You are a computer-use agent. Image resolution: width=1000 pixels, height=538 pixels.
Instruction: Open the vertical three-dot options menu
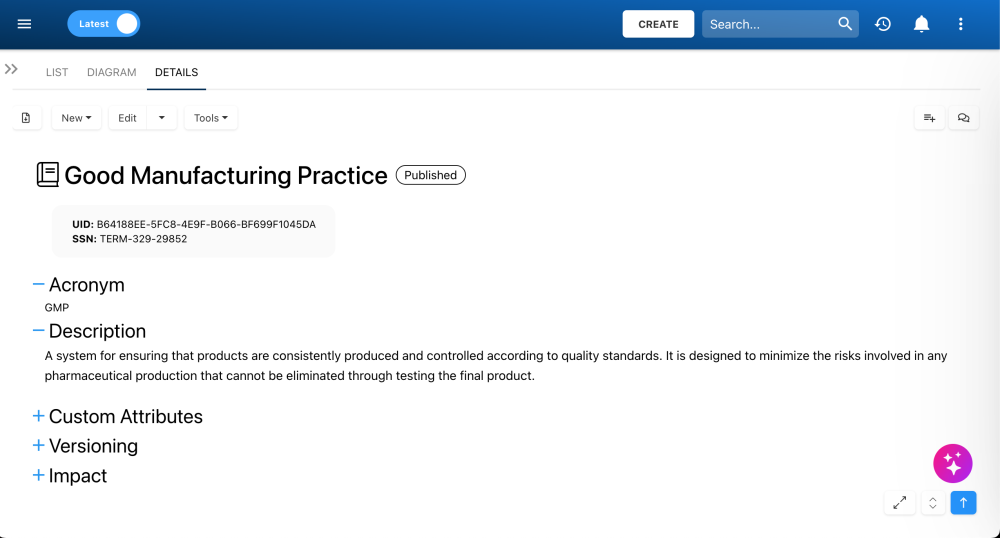coord(961,24)
